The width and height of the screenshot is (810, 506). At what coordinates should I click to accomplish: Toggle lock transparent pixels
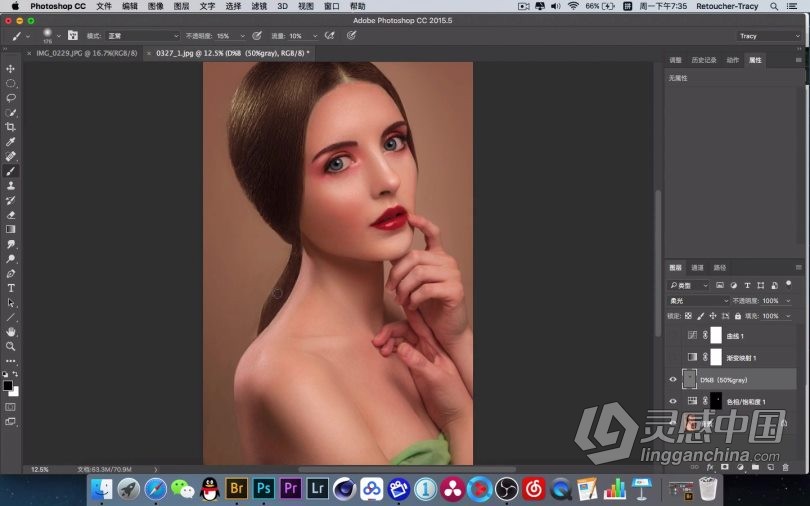[688, 316]
